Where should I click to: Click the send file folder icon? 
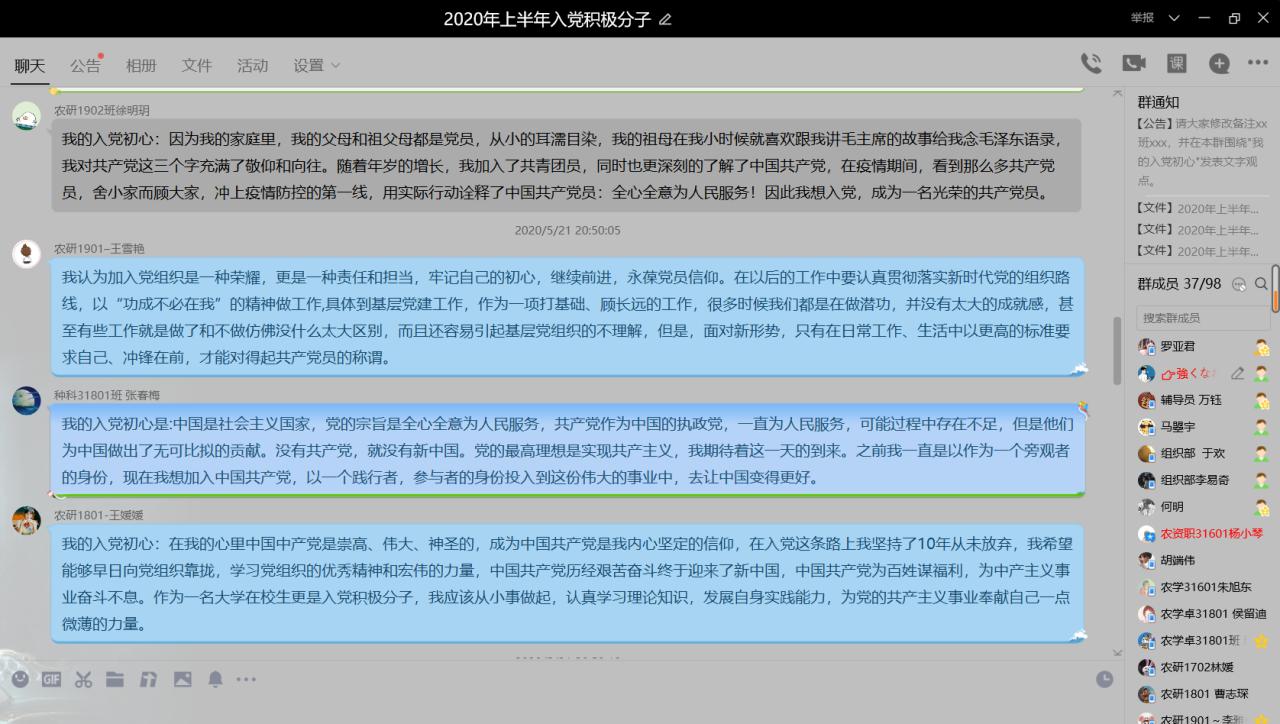pyautogui.click(x=115, y=679)
